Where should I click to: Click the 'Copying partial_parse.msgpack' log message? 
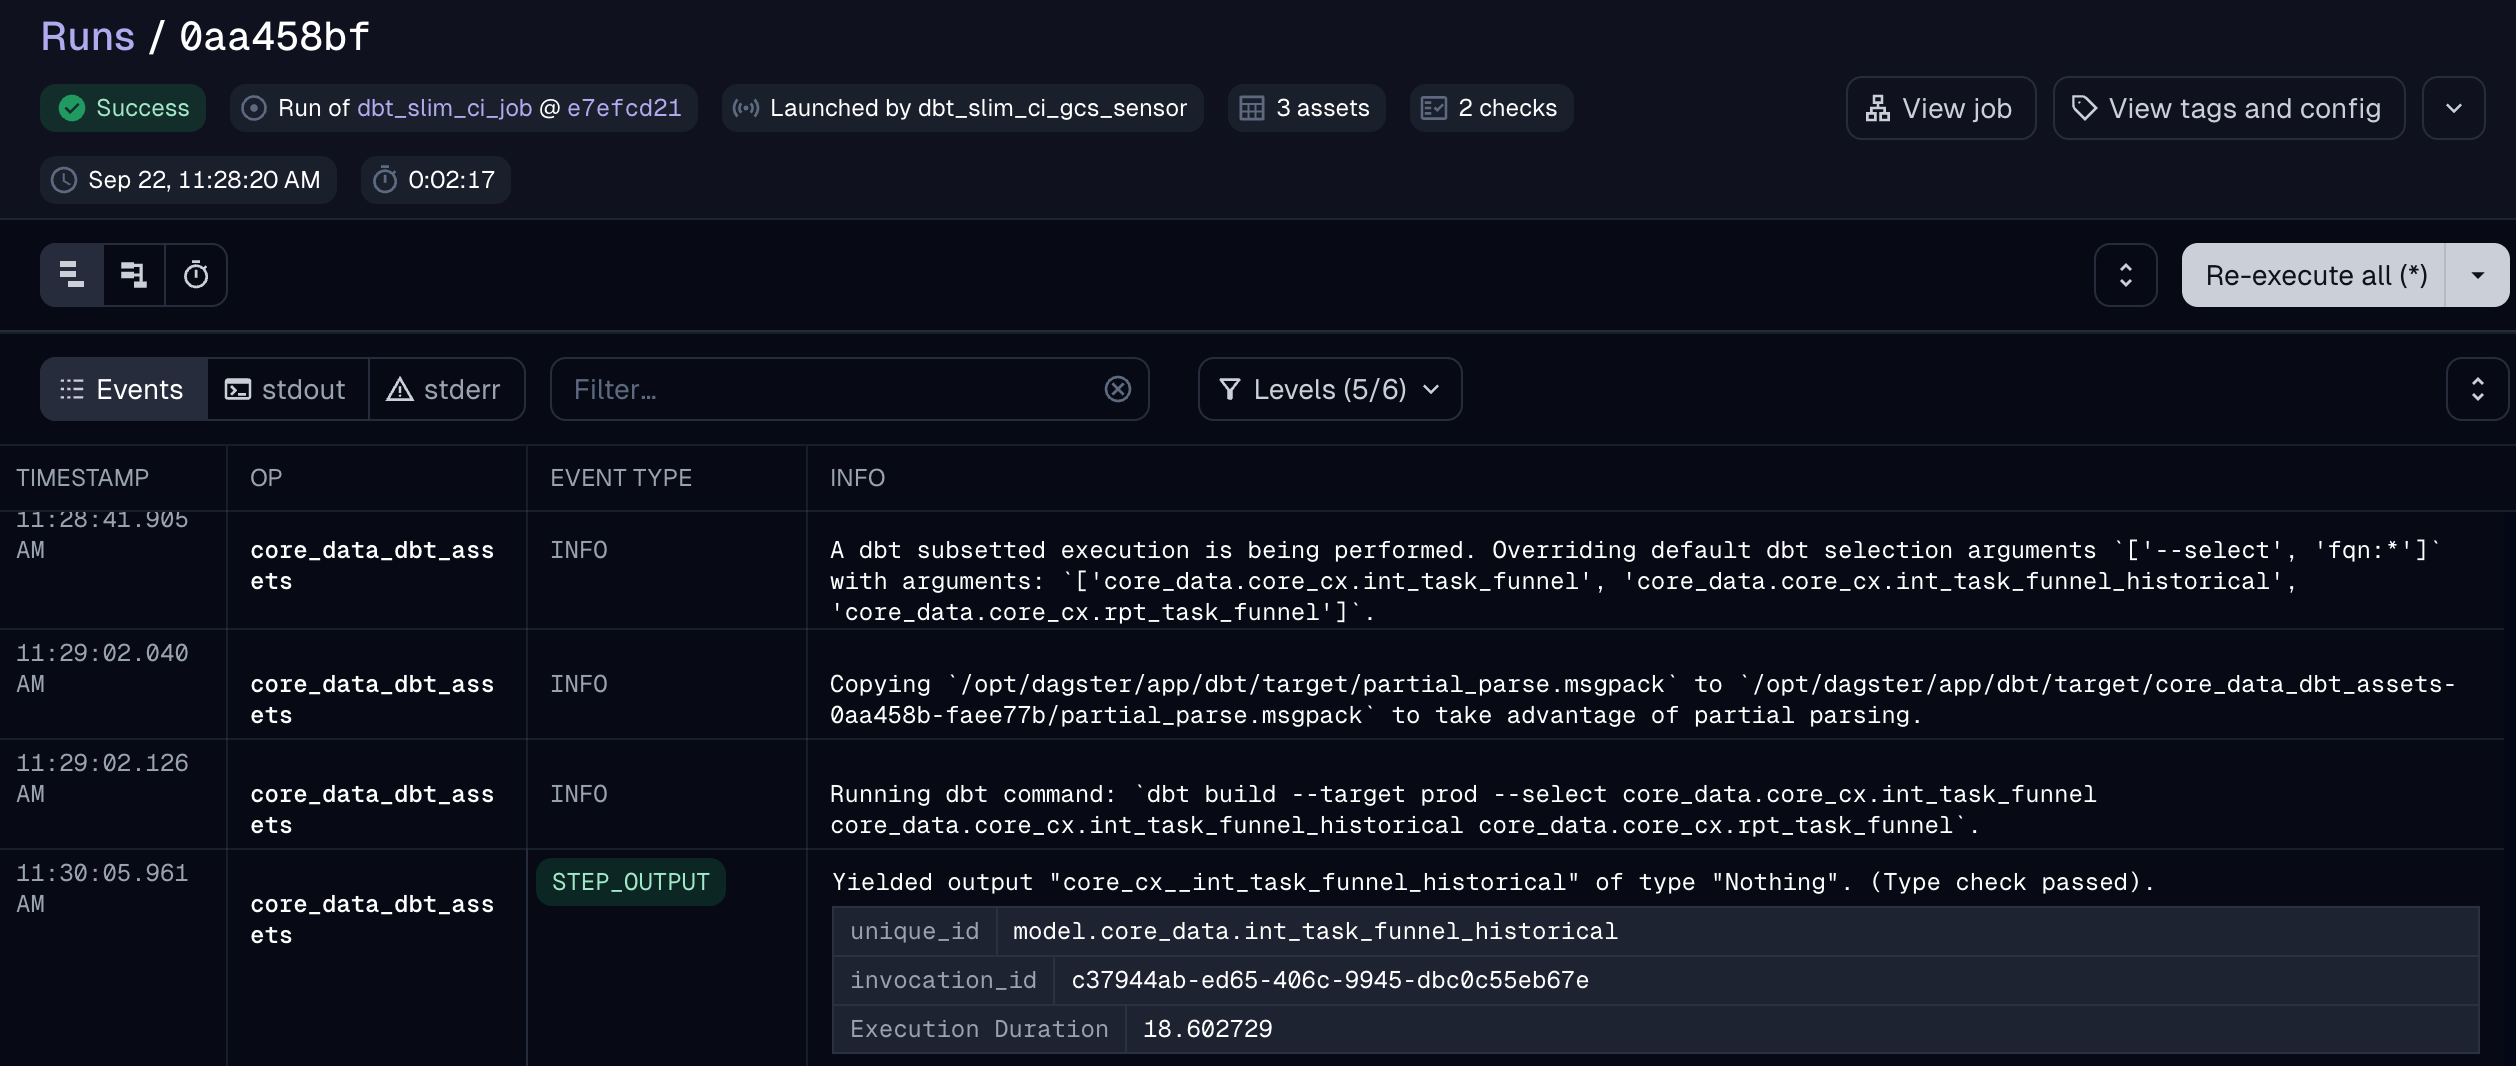tap(1642, 699)
